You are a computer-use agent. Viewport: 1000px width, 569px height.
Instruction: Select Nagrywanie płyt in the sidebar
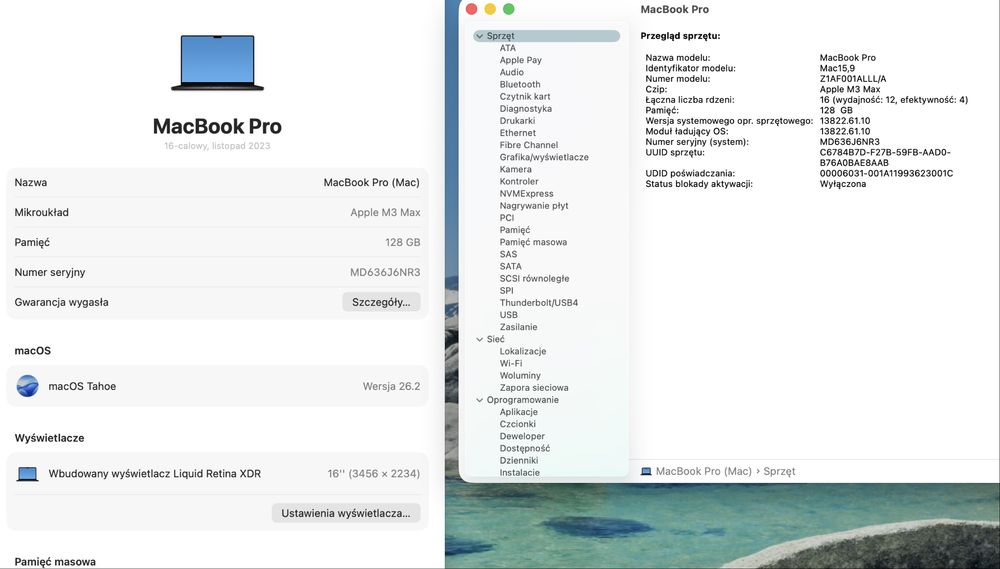point(534,205)
